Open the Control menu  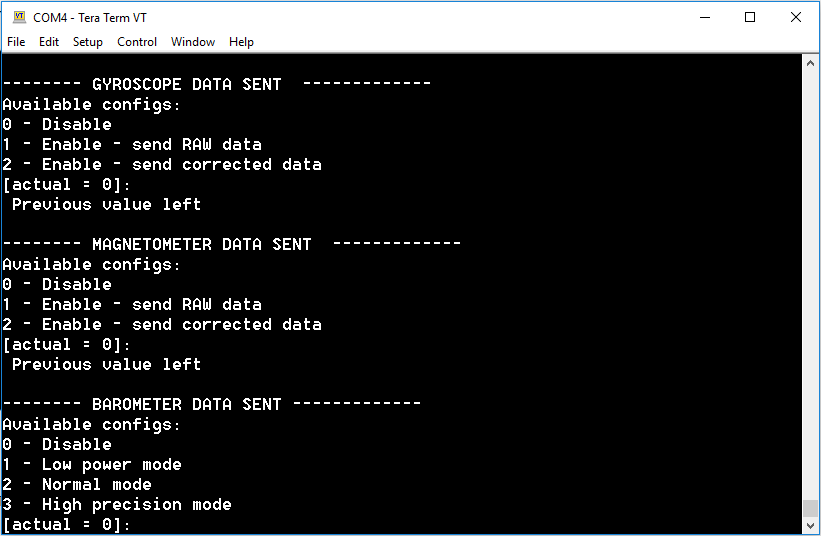coord(137,42)
